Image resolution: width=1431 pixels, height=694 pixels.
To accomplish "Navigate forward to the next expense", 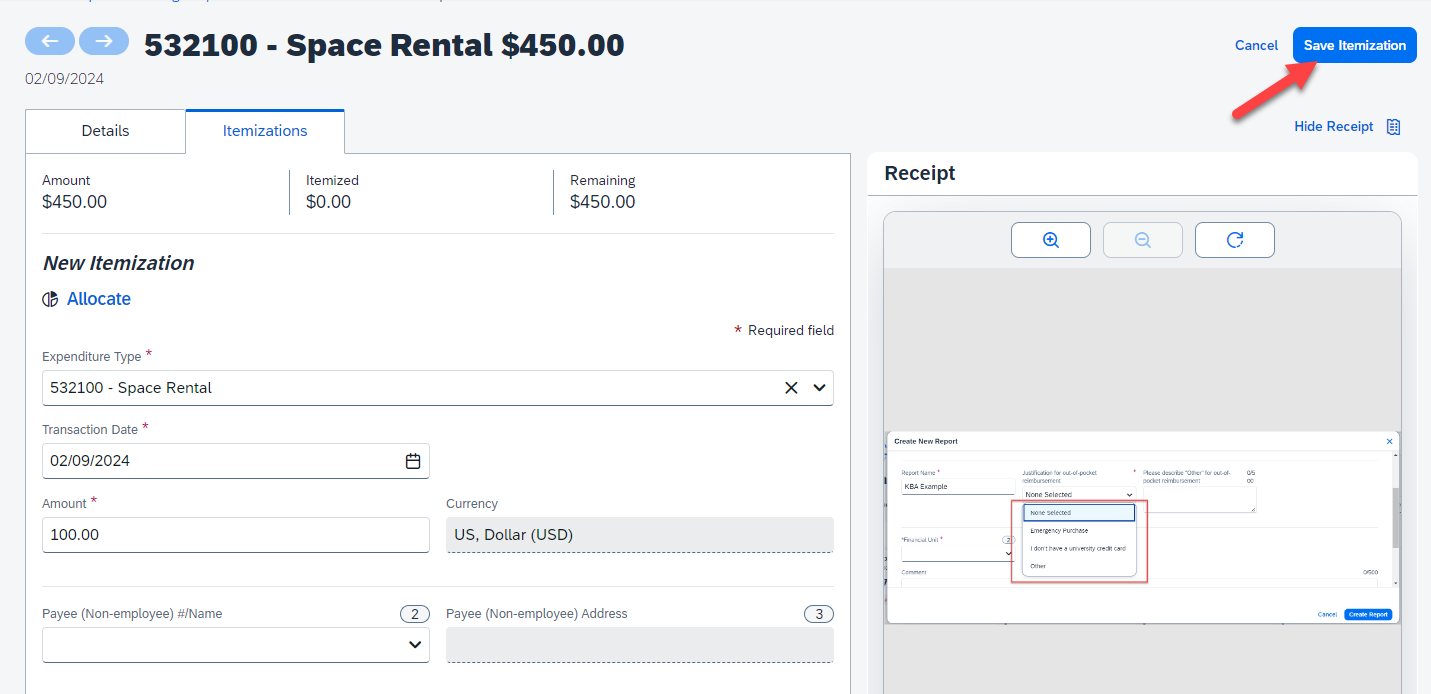I will click(104, 41).
